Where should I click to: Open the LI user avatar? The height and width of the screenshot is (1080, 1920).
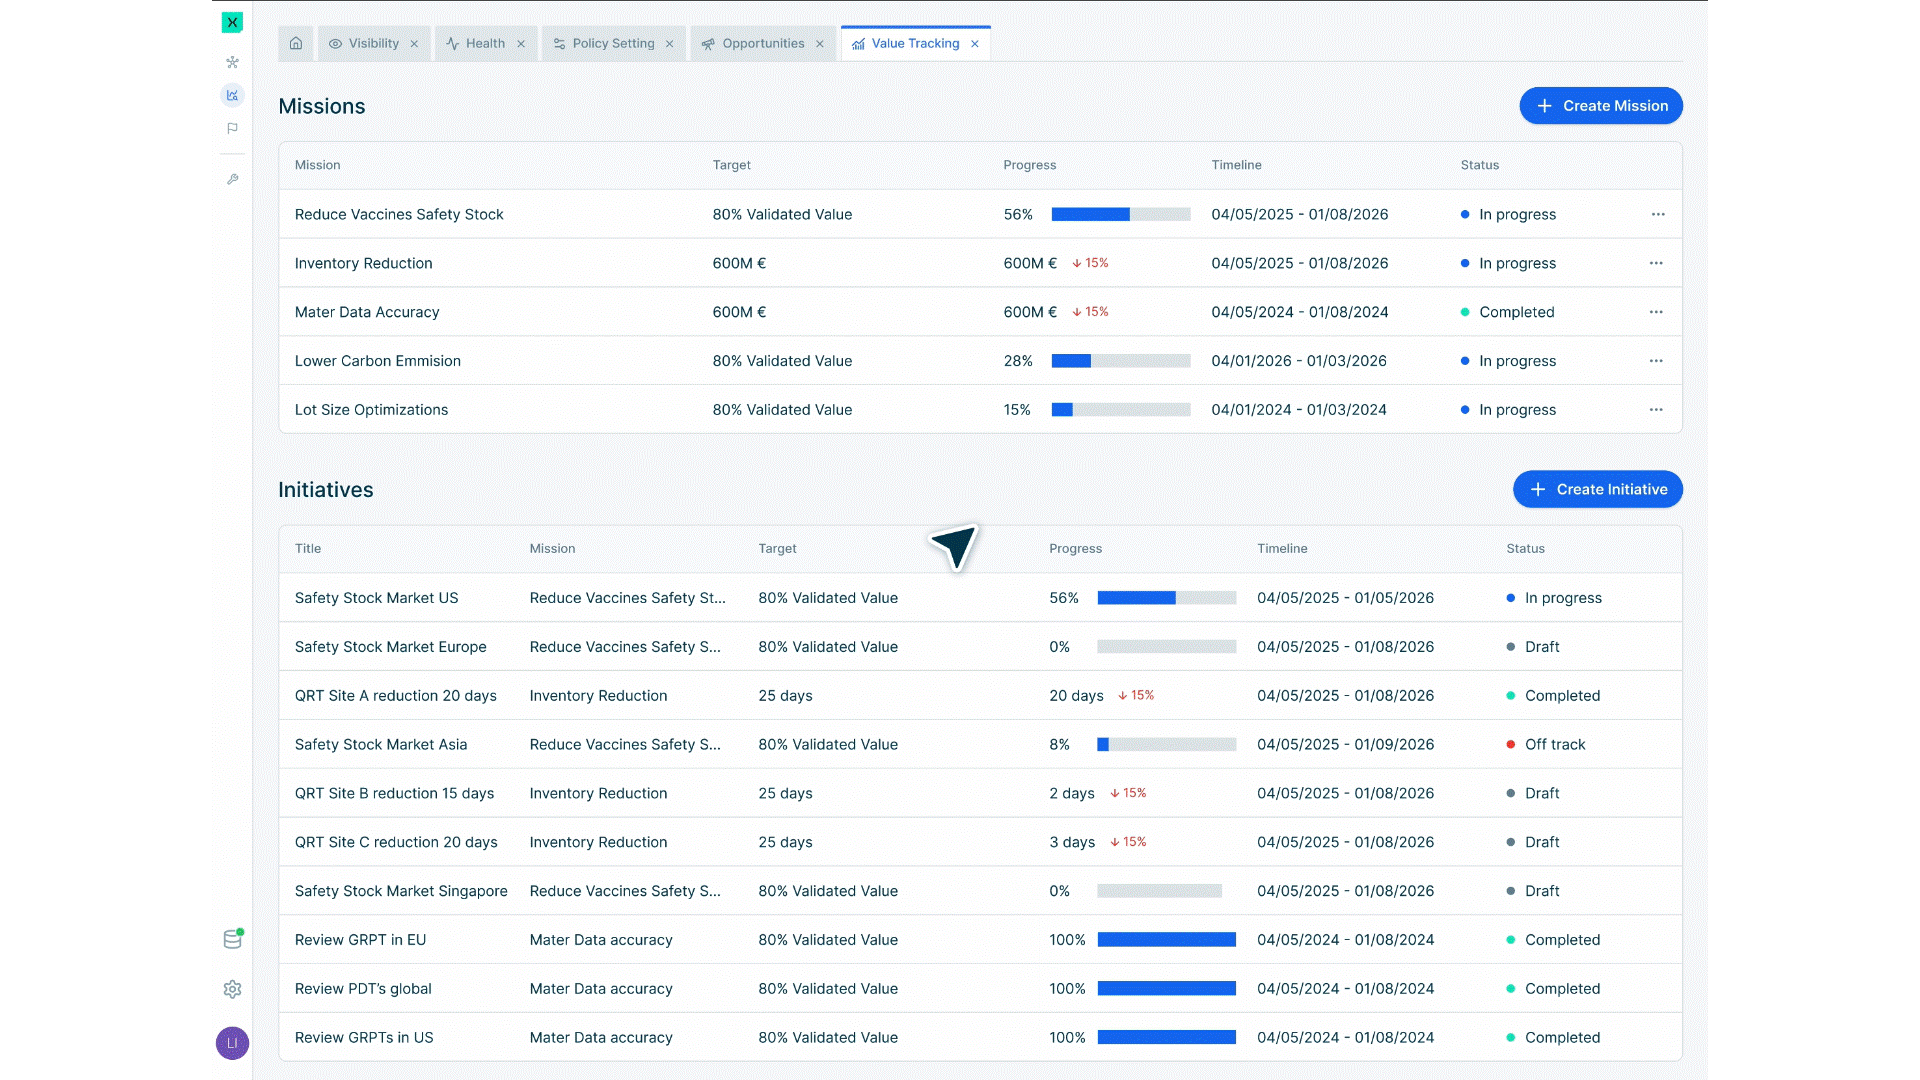click(x=232, y=1043)
